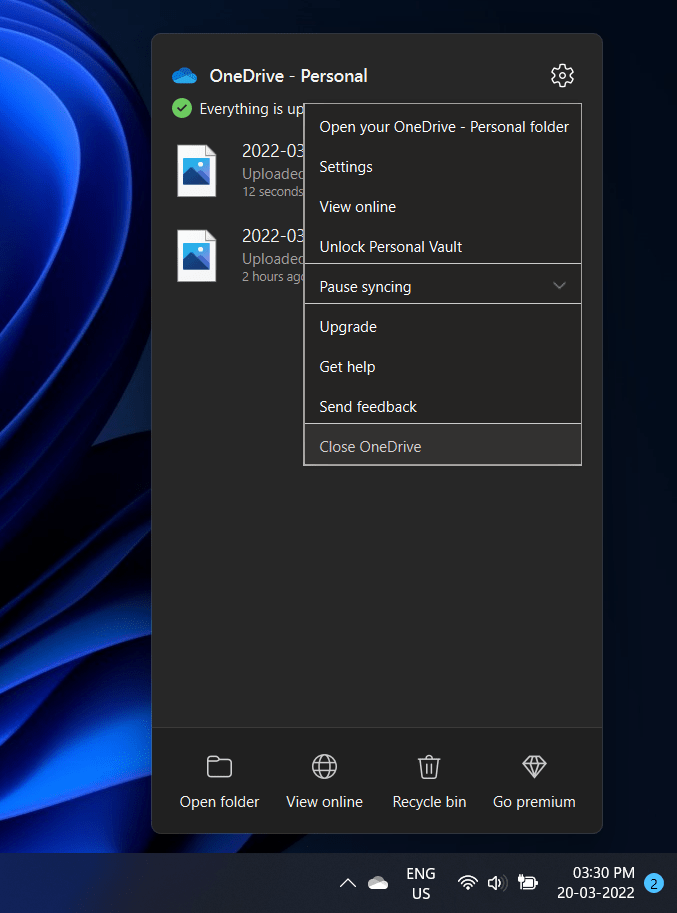This screenshot has height=913, width=677.
Task: Click the 'OneDrive - Personal' title text
Action: [289, 76]
